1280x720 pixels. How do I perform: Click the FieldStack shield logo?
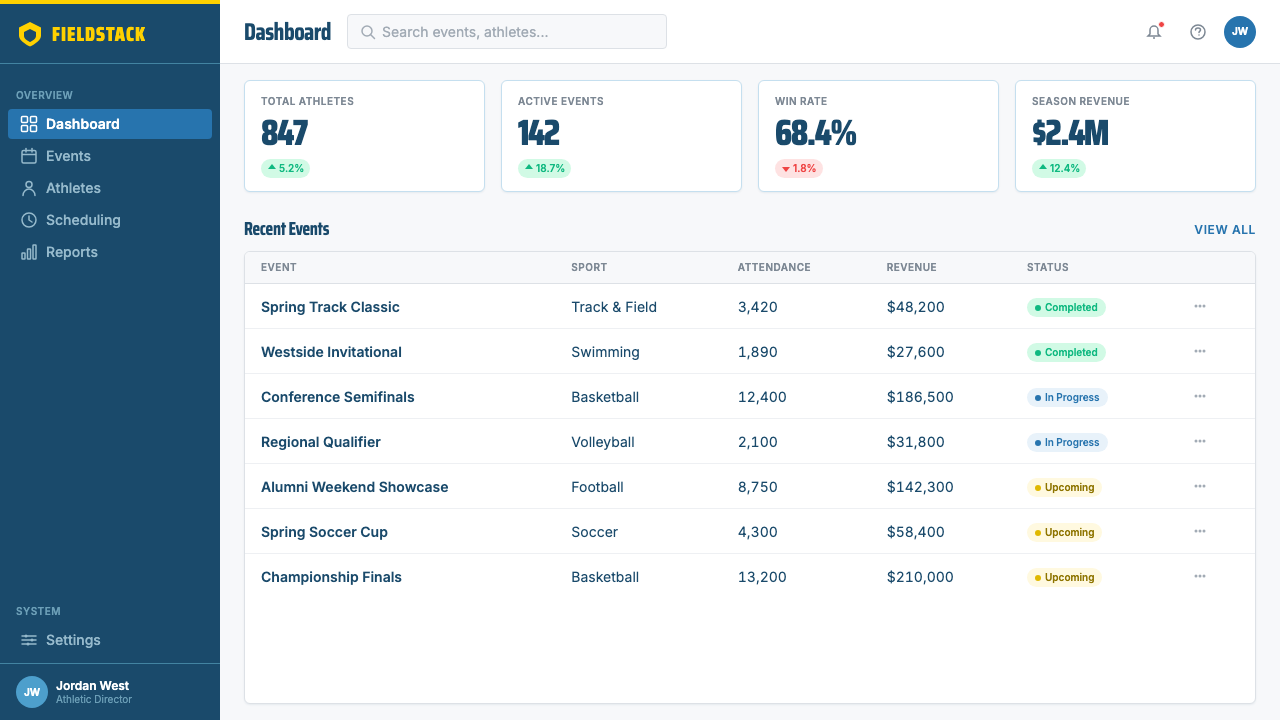pos(30,34)
